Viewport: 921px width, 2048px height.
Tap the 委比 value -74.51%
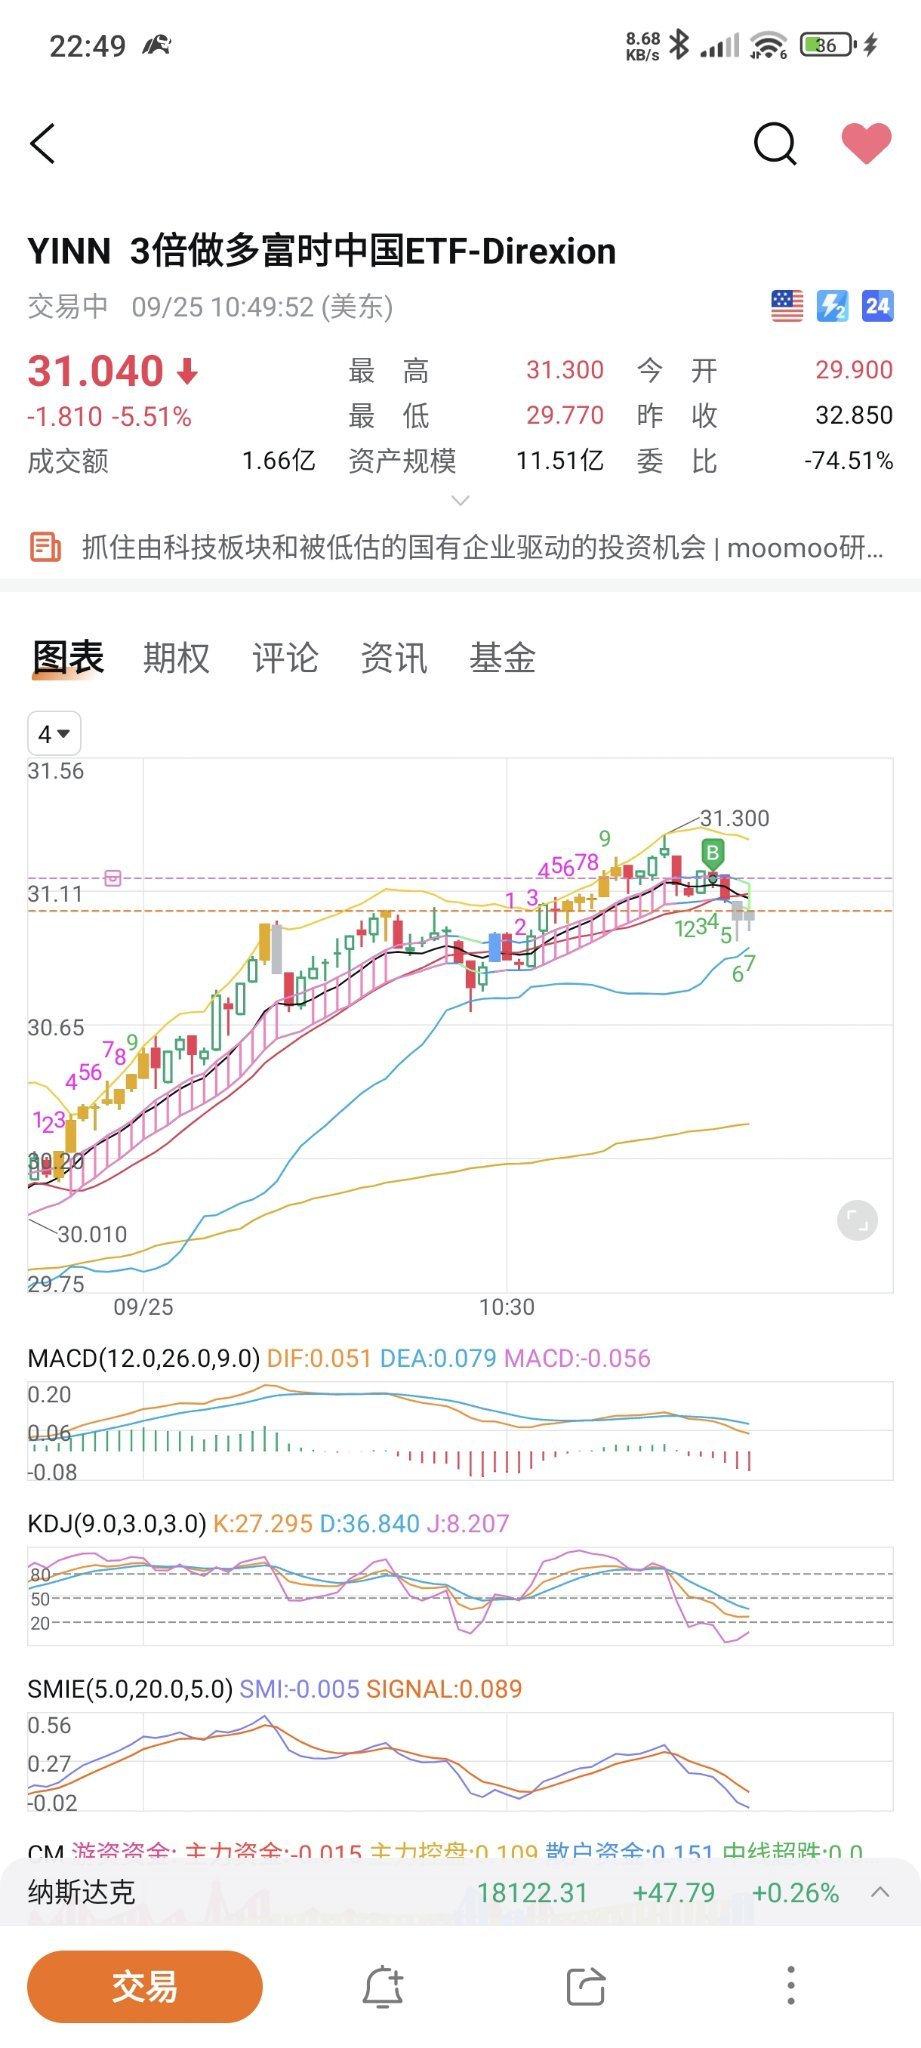pos(849,461)
